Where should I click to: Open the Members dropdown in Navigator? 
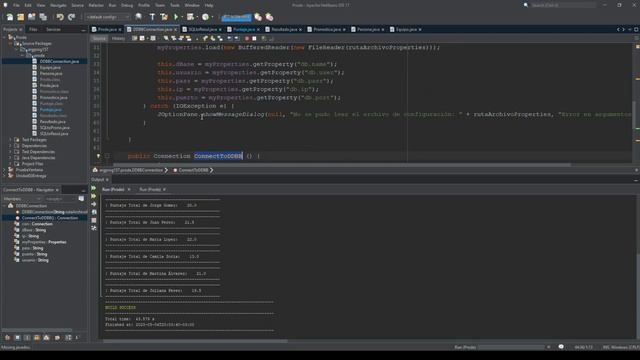tap(21, 199)
